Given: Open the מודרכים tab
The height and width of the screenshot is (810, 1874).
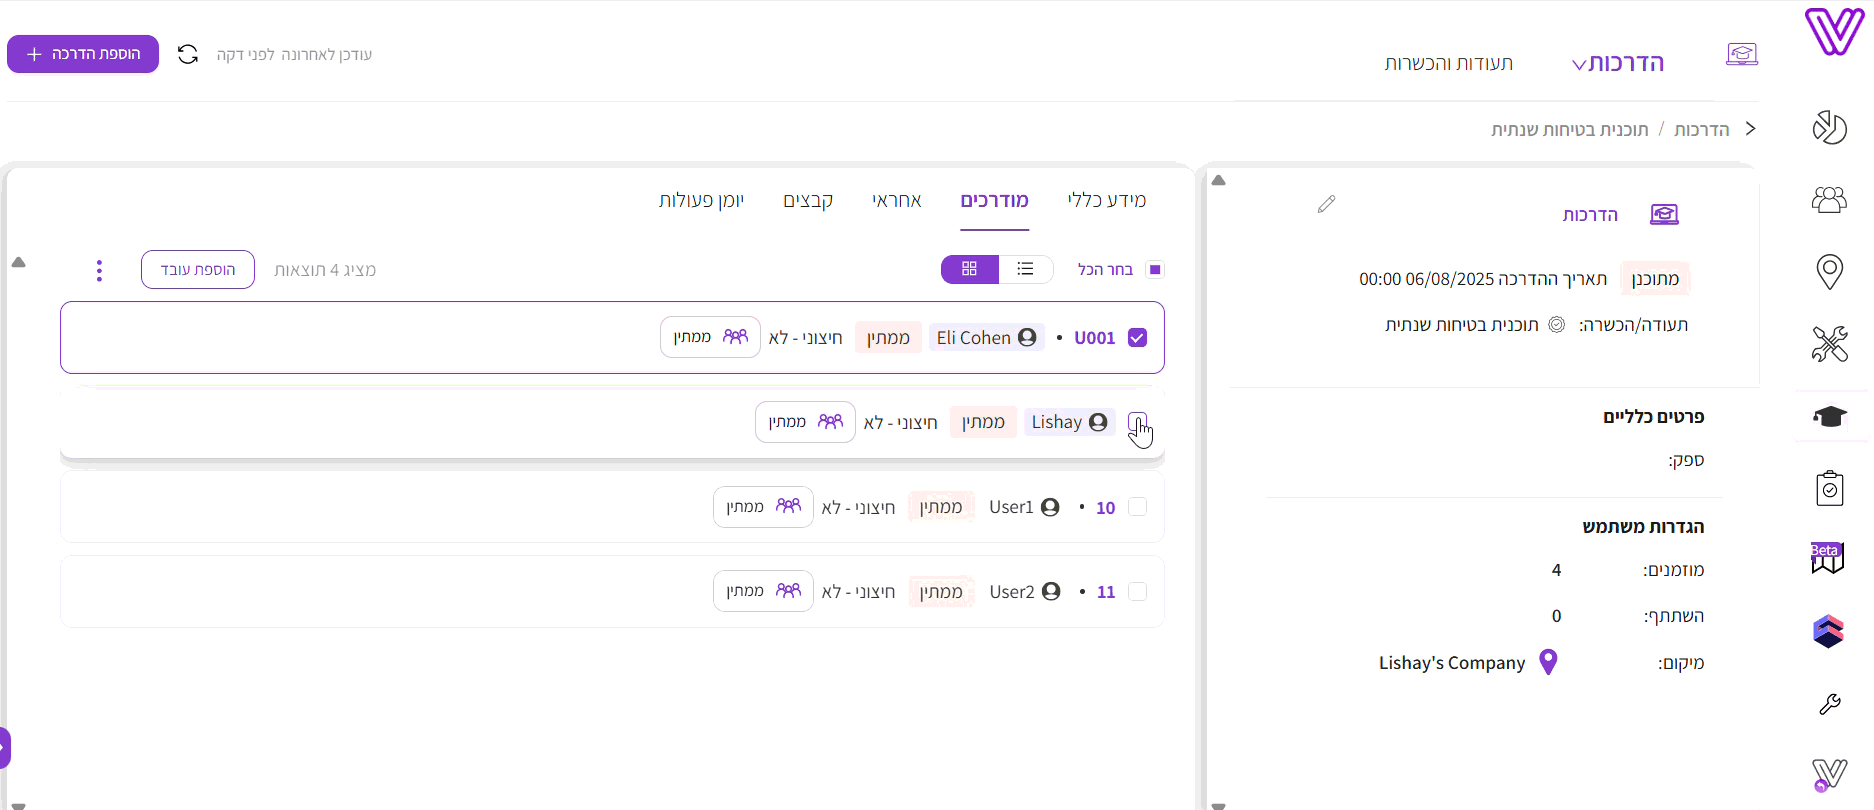Looking at the screenshot, I should pos(995,200).
